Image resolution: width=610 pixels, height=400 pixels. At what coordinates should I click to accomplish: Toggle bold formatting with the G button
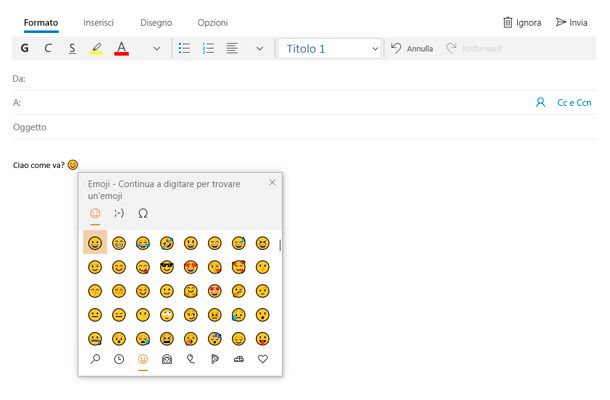coord(25,48)
